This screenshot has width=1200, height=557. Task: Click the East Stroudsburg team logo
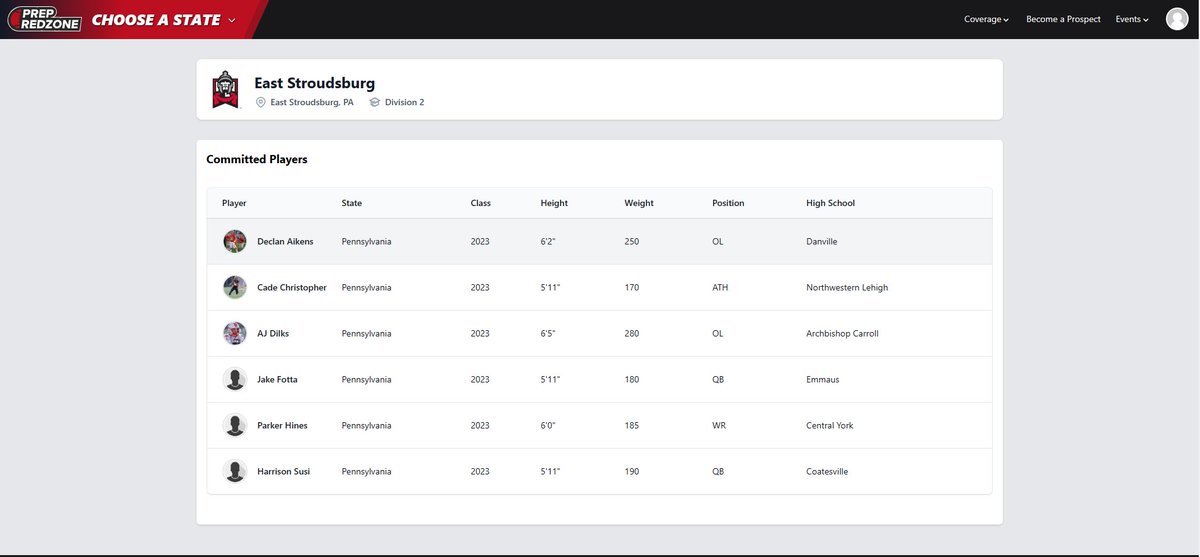click(x=225, y=90)
